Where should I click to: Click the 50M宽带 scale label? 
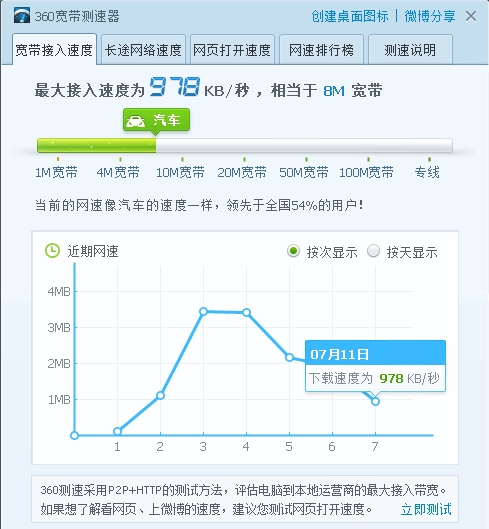pyautogui.click(x=304, y=172)
